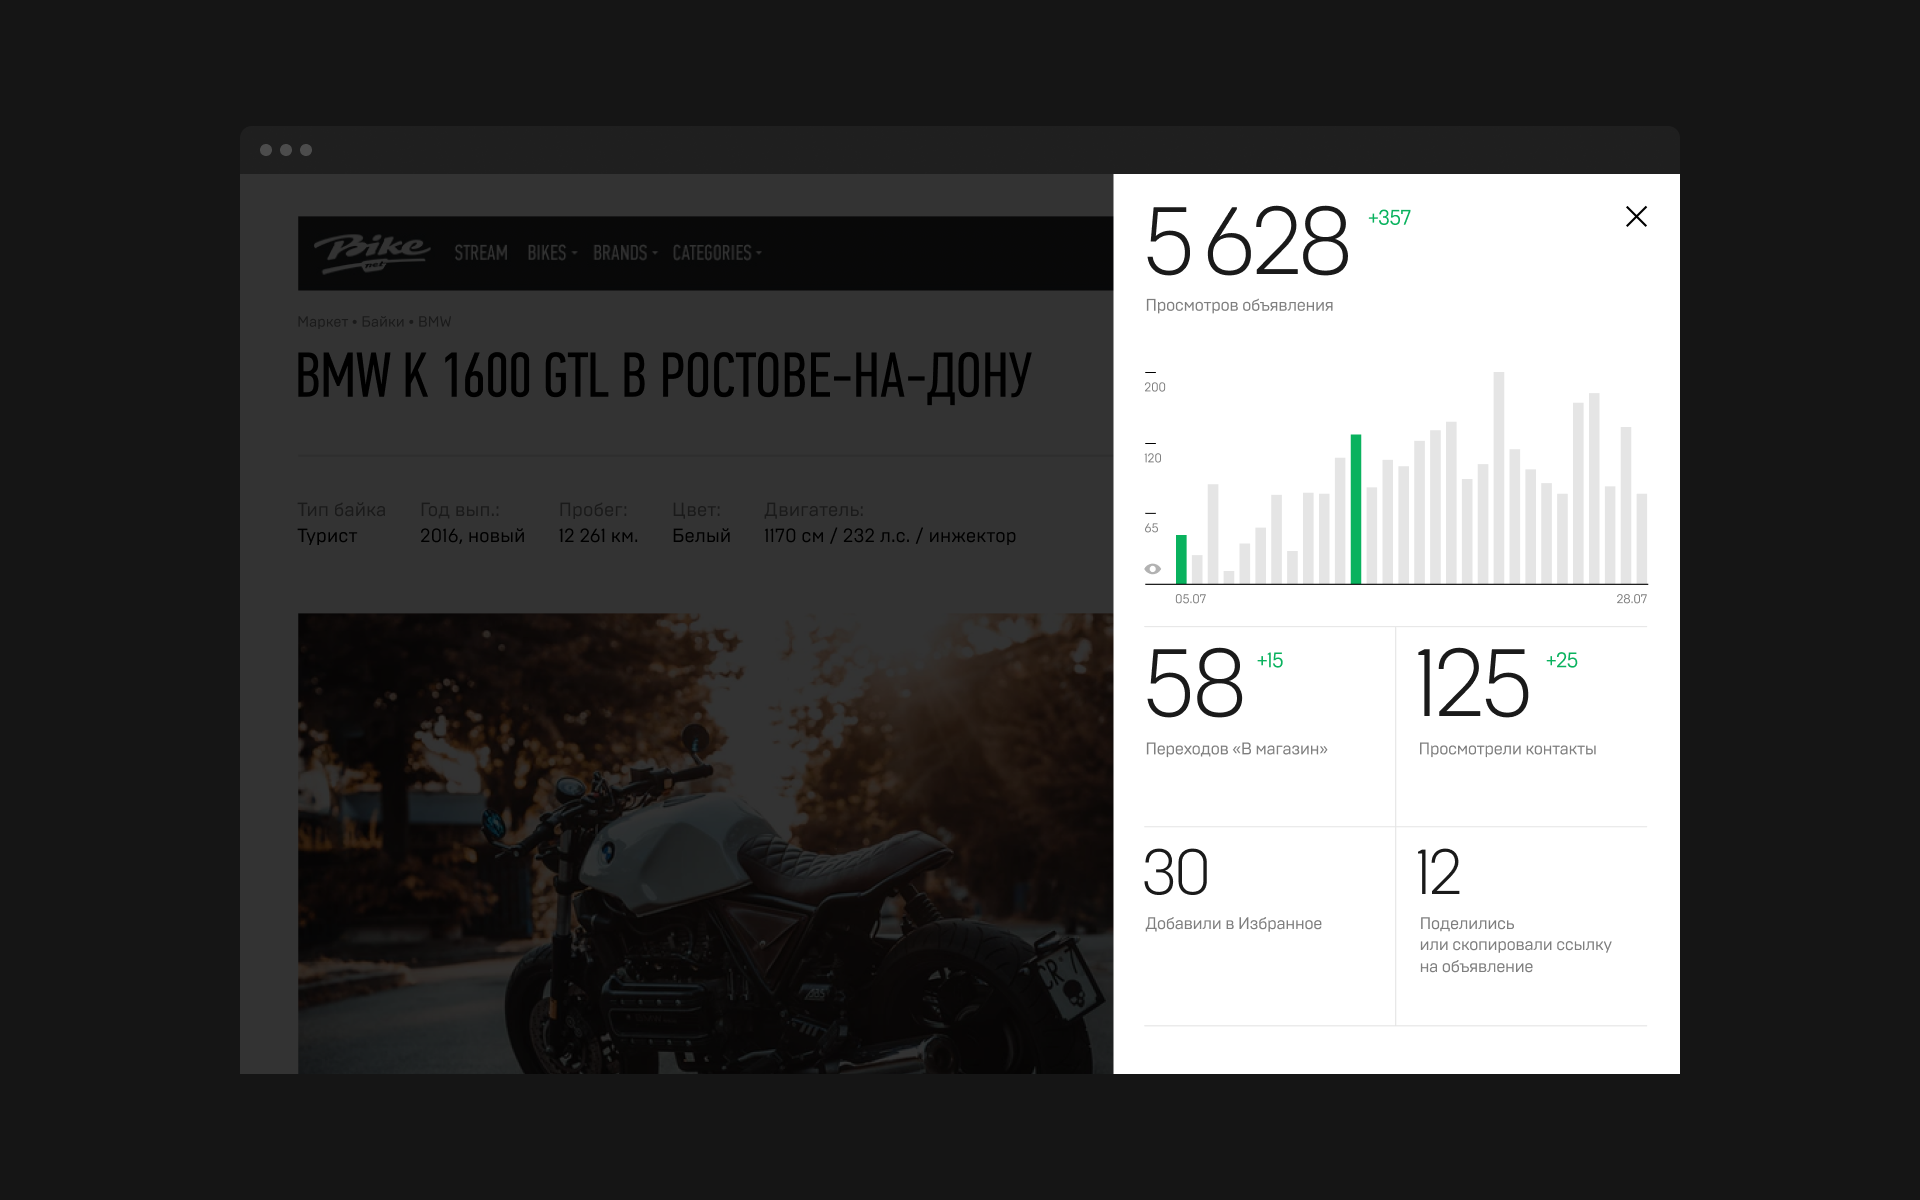
Task: Go to the Маркет breadcrumb link
Action: (322, 322)
